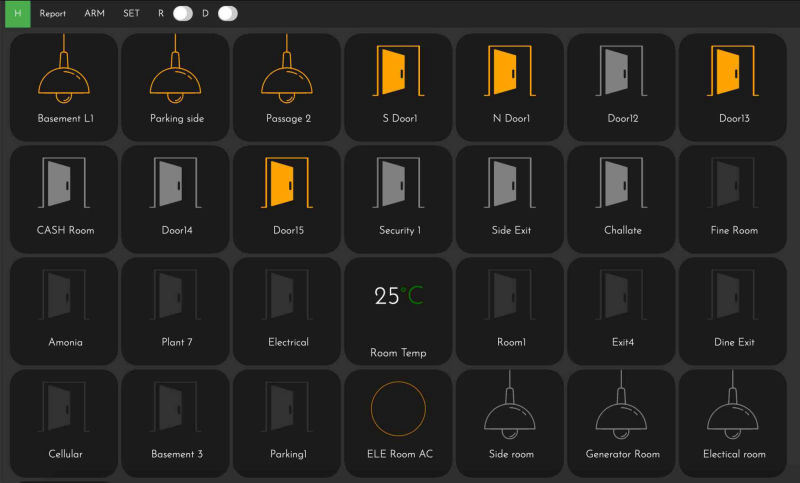Image resolution: width=800 pixels, height=483 pixels.
Task: Click the Room Temp 25°C reading
Action: (398, 296)
